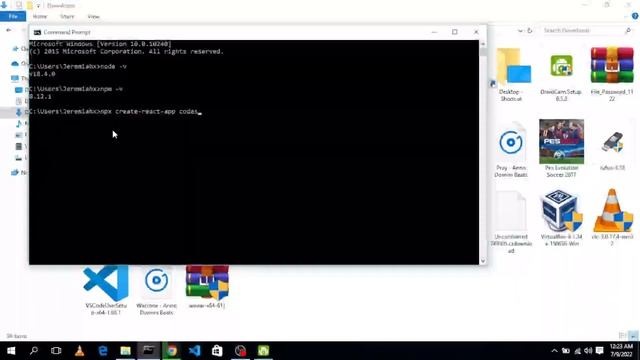
Task: Open Visual Studio Code from the taskbar
Action: click(195, 351)
